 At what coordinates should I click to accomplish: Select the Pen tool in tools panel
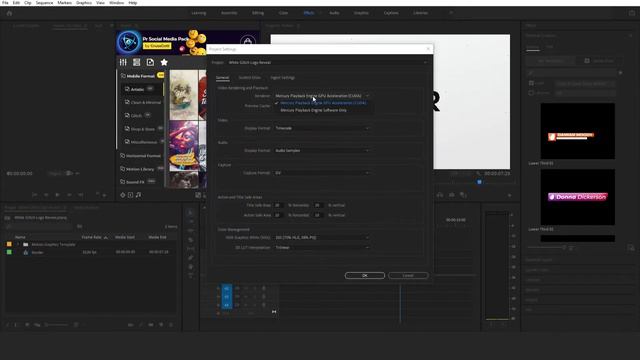[x=190, y=258]
